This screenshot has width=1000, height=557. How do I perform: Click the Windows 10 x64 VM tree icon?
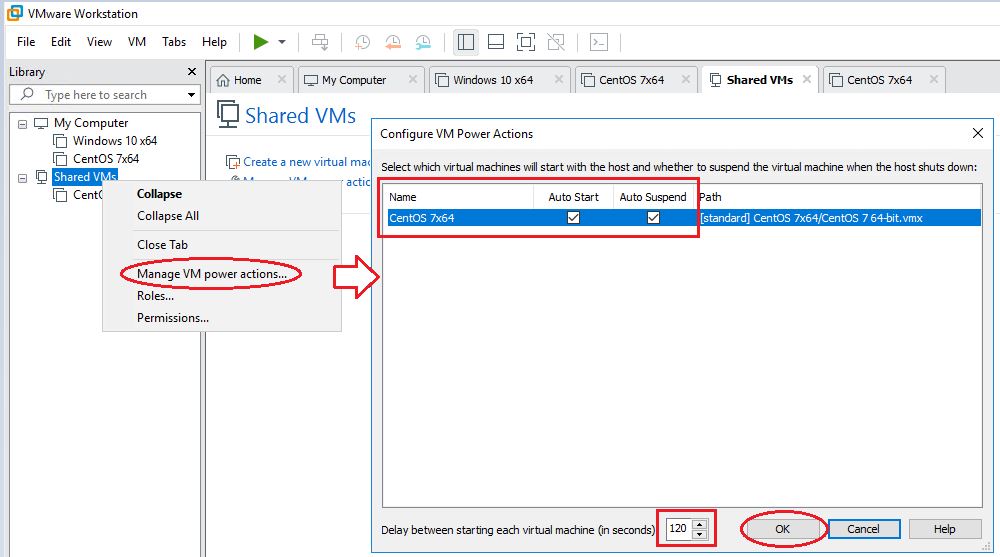(60, 141)
